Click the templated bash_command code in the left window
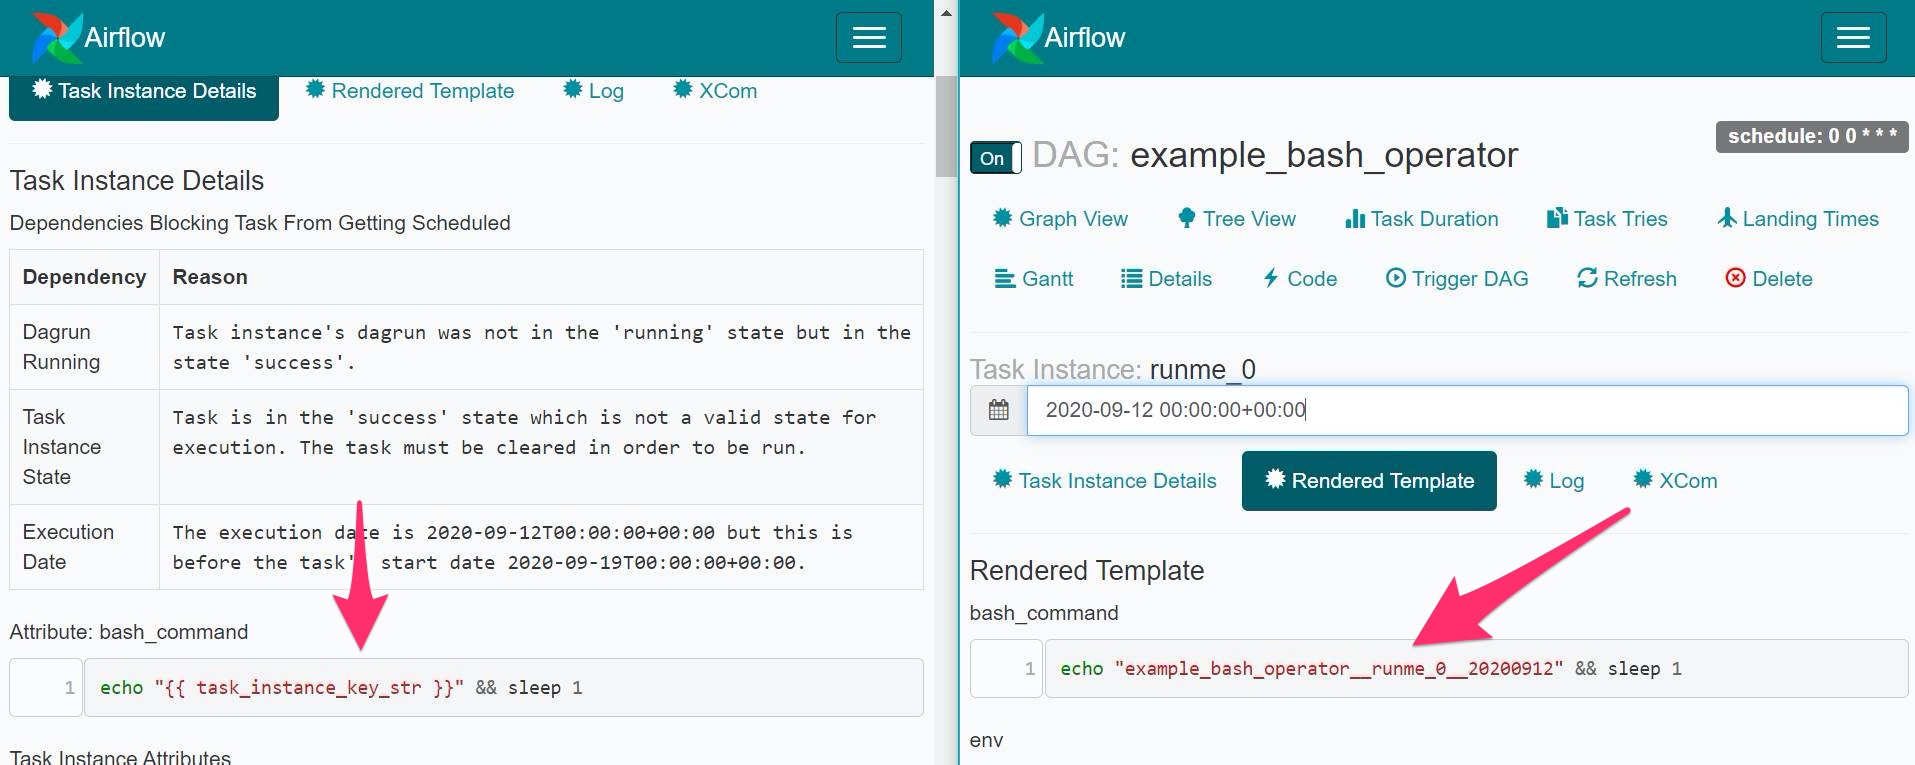The width and height of the screenshot is (1915, 765). [503, 688]
